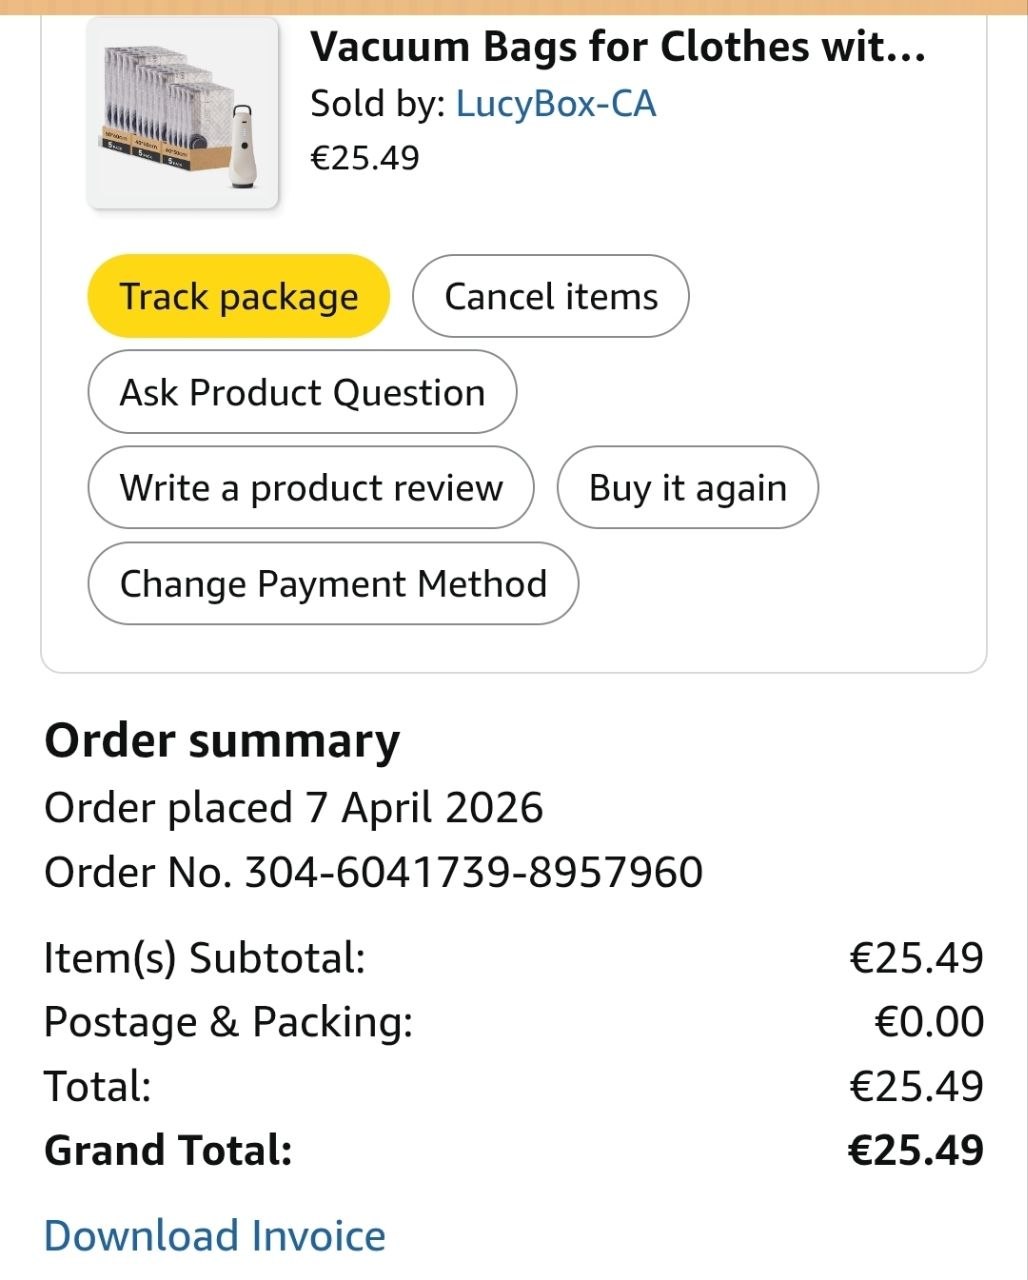The width and height of the screenshot is (1028, 1280).
Task: Tap Ask Product Question
Action: click(x=302, y=393)
